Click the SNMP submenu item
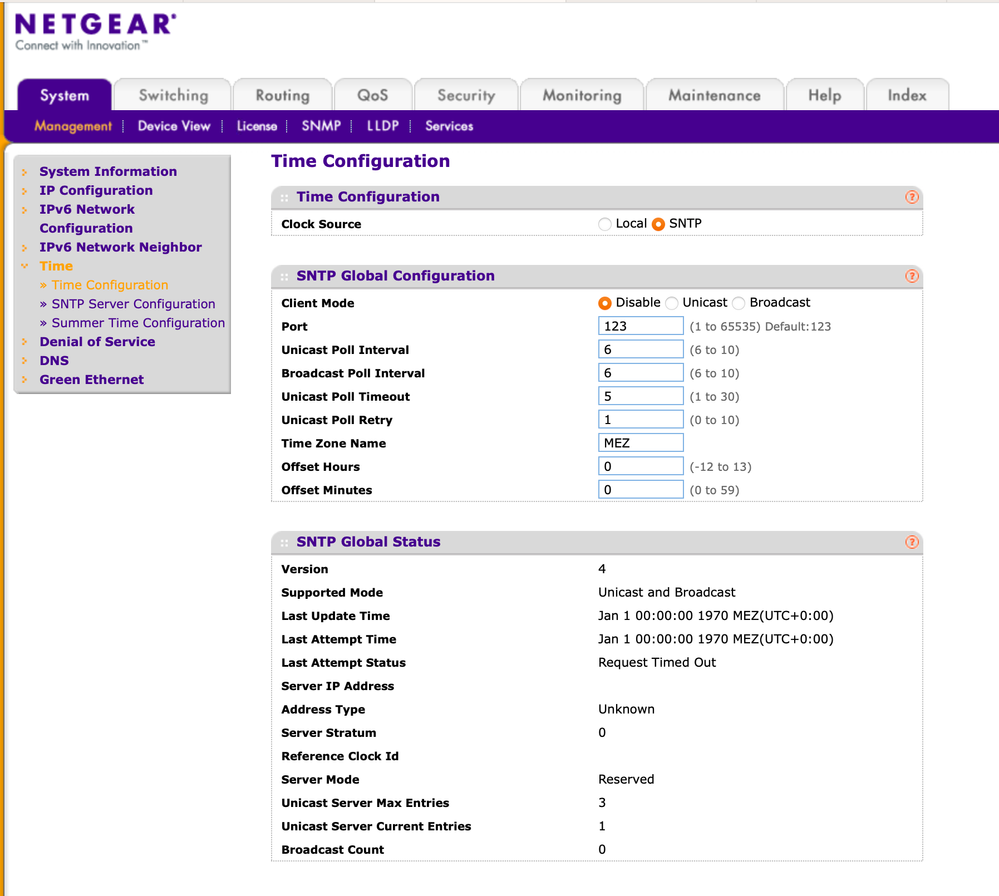Viewport: 999px width, 896px height. [x=321, y=126]
